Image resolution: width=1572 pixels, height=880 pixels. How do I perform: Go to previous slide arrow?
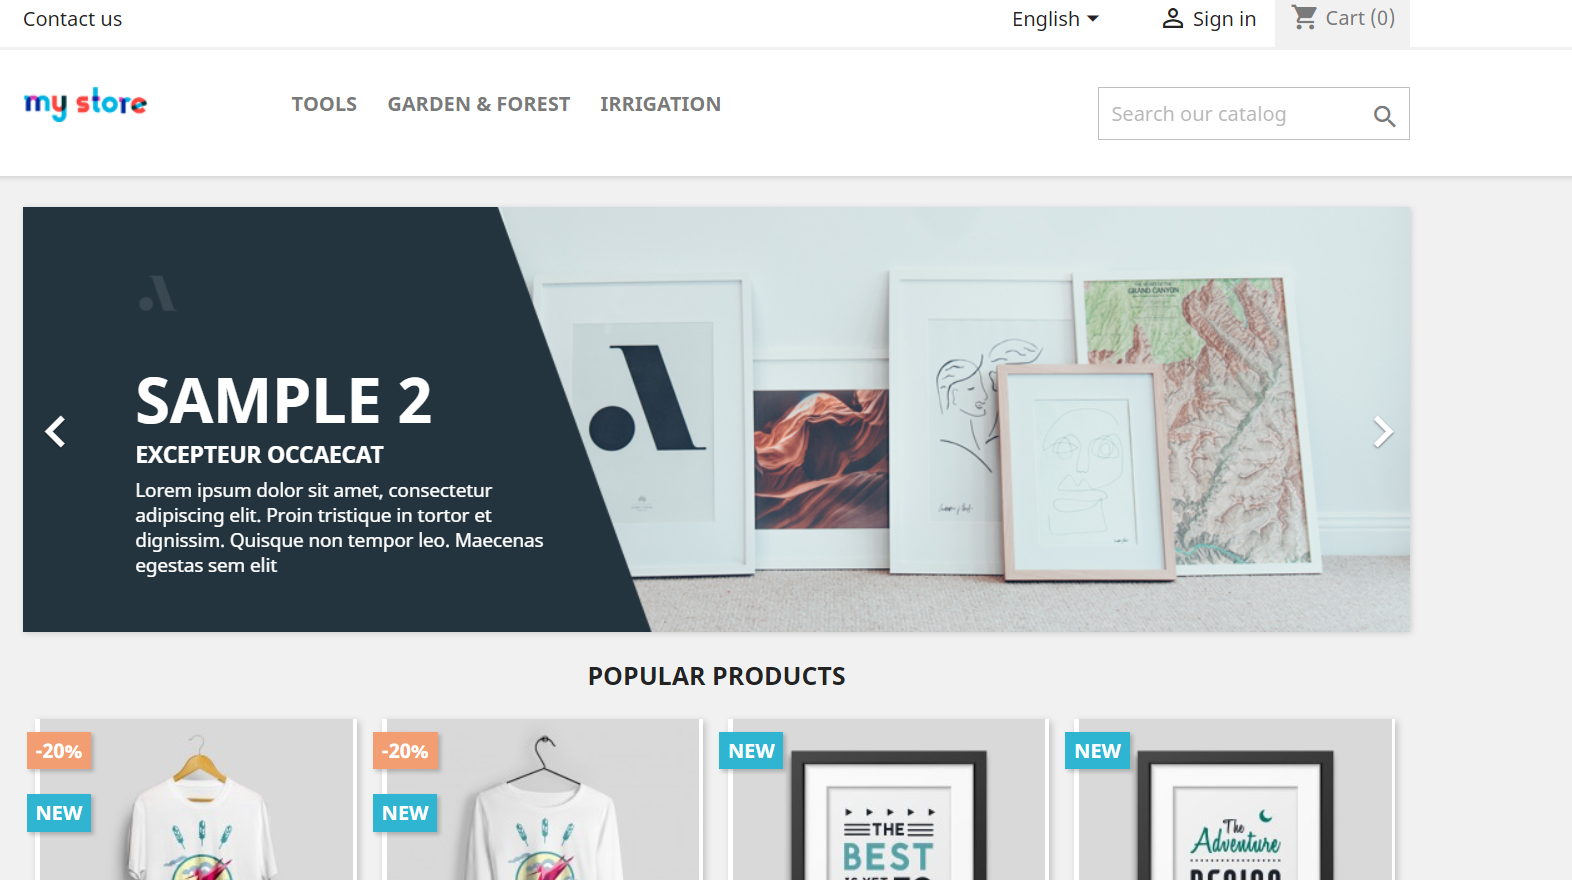coord(56,431)
